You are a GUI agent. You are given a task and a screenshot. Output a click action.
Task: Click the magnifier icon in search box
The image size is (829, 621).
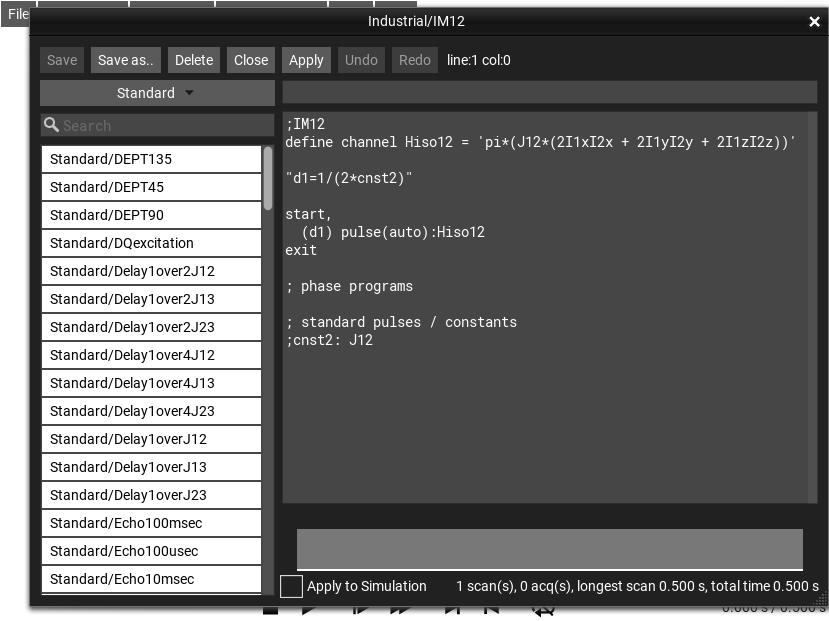click(51, 126)
